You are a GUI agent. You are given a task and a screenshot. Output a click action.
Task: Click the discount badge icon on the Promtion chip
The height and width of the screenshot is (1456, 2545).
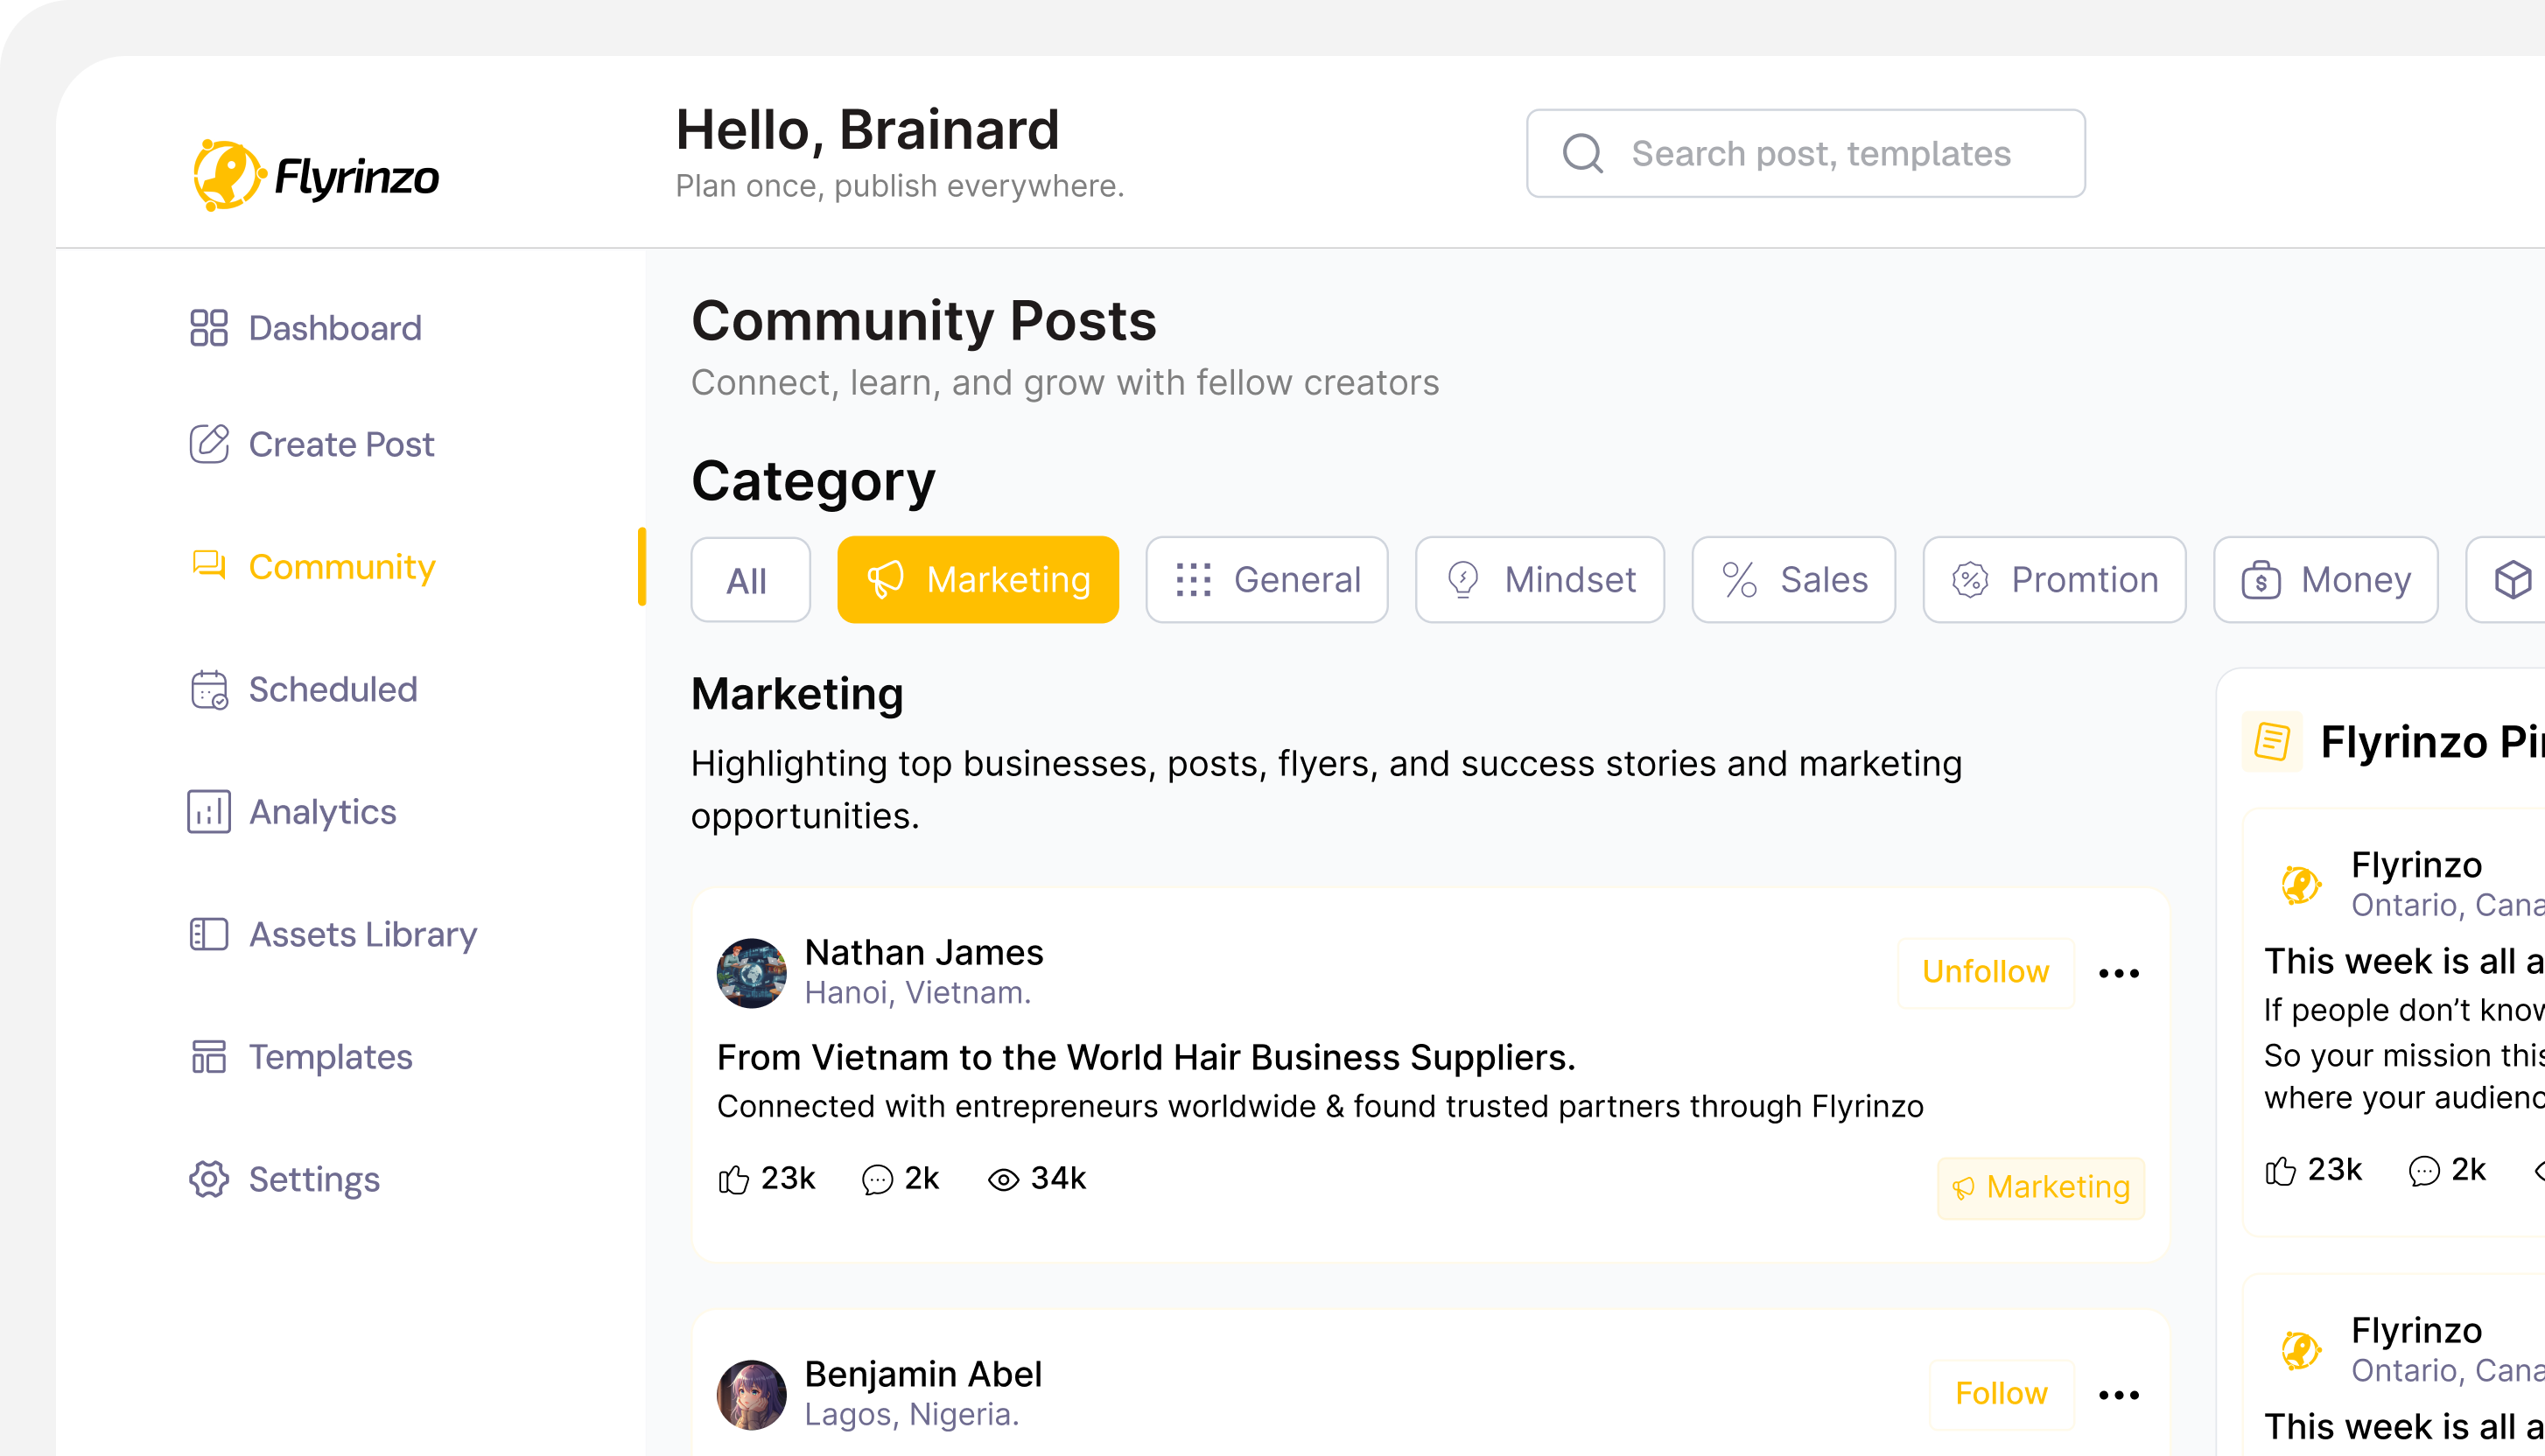(x=1970, y=579)
